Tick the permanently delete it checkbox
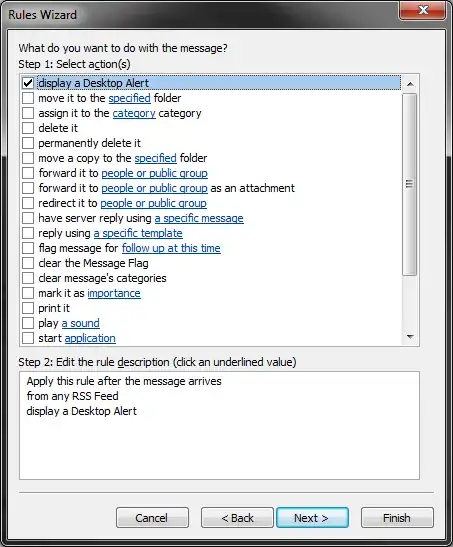Screen dimensions: 453x547 [x=28, y=143]
